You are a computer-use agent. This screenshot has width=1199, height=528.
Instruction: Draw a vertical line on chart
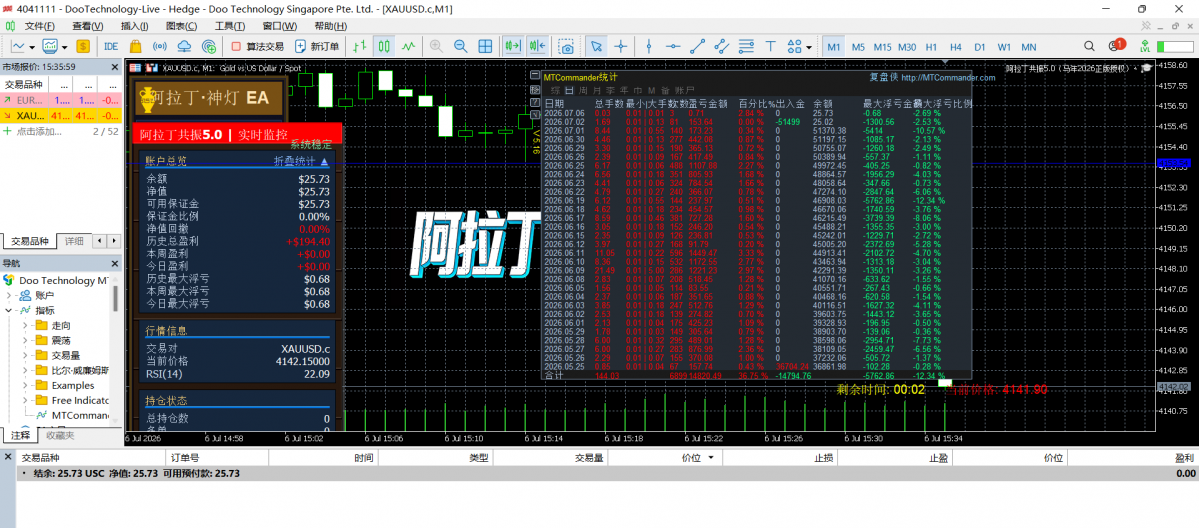(648, 46)
